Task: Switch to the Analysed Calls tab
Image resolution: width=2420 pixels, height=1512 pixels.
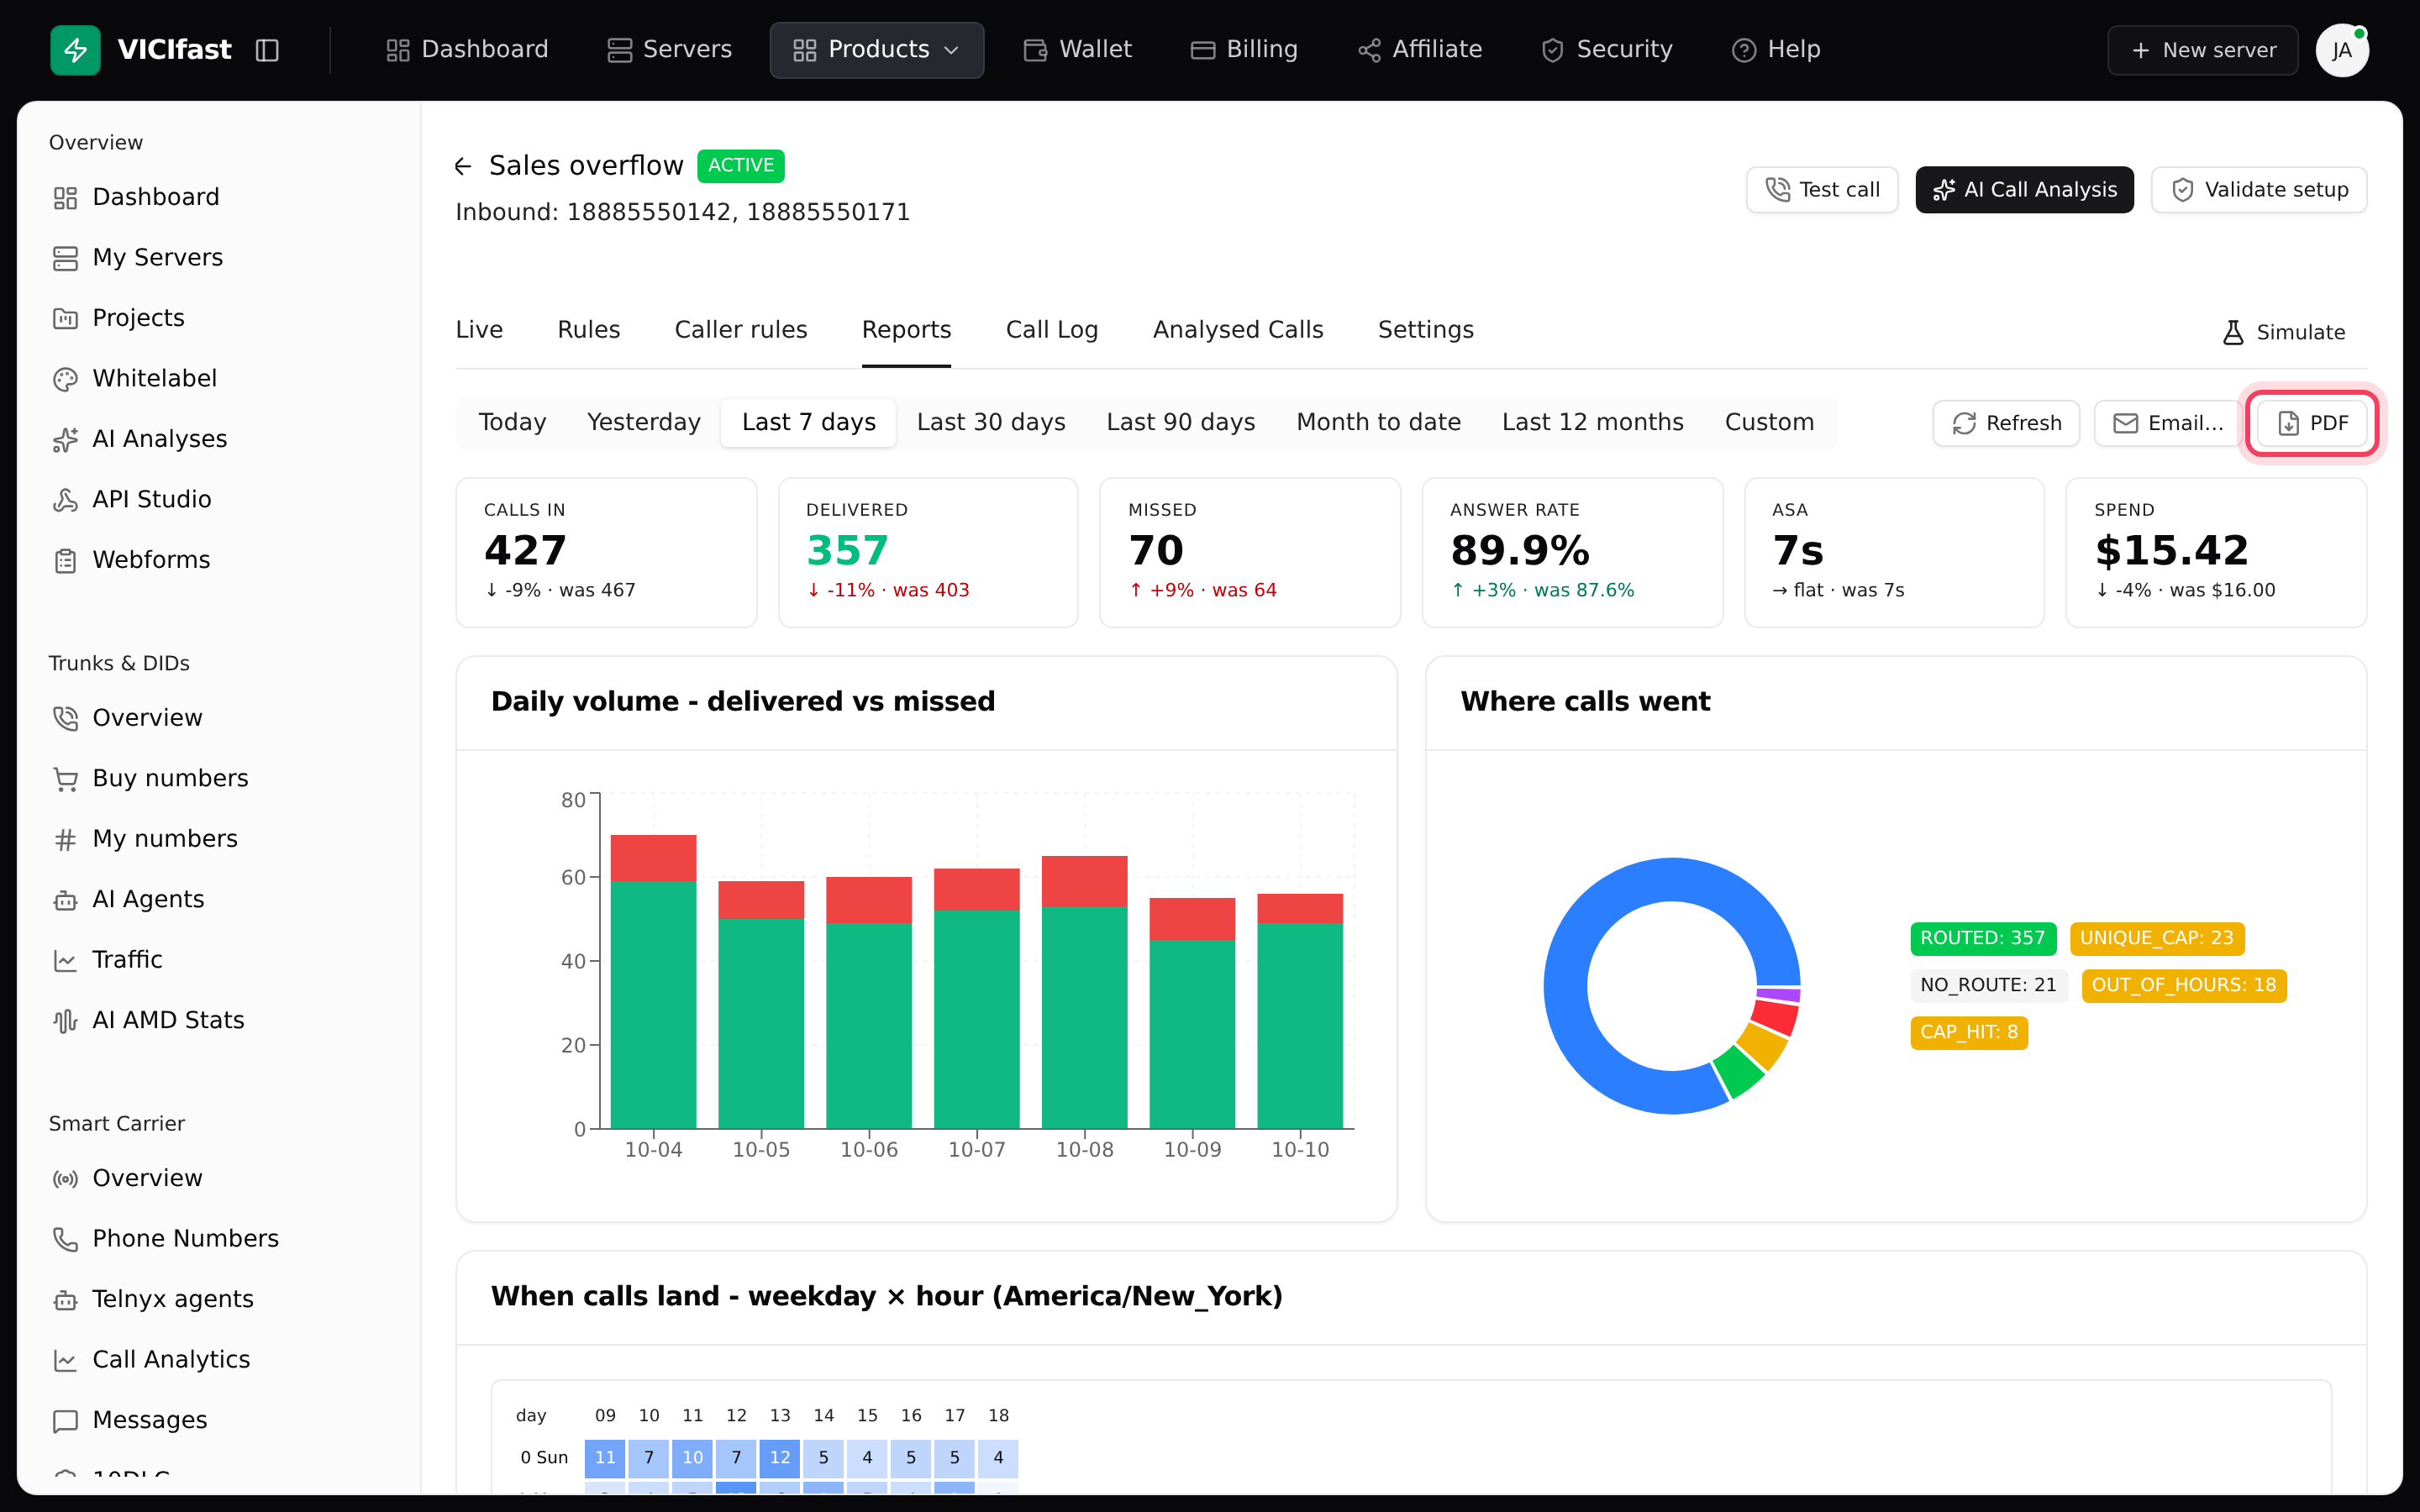Action: (1238, 330)
